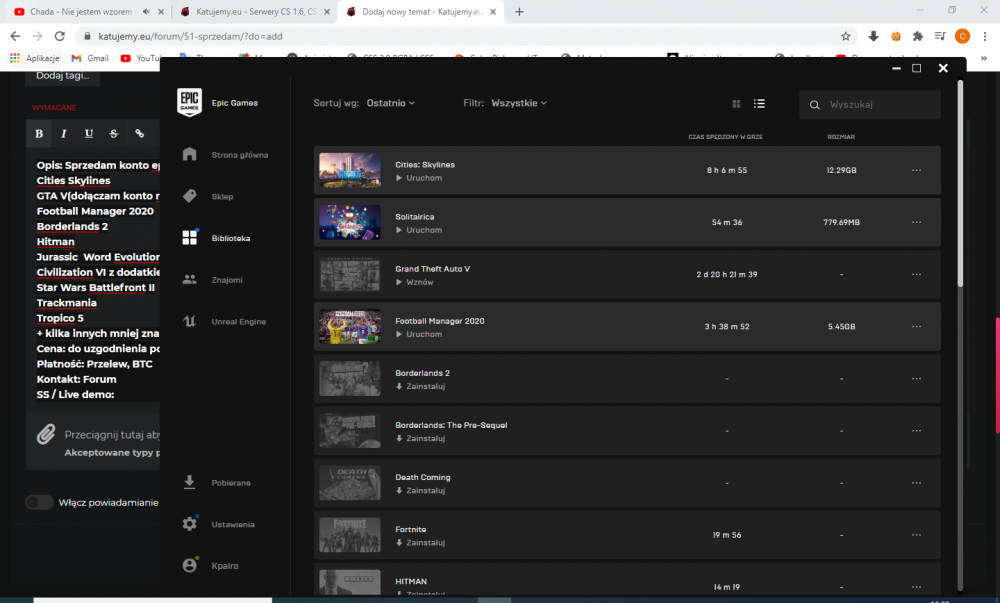The height and width of the screenshot is (603, 1000).
Task: Install Death Coming via Zainstaluj
Action: 420,490
